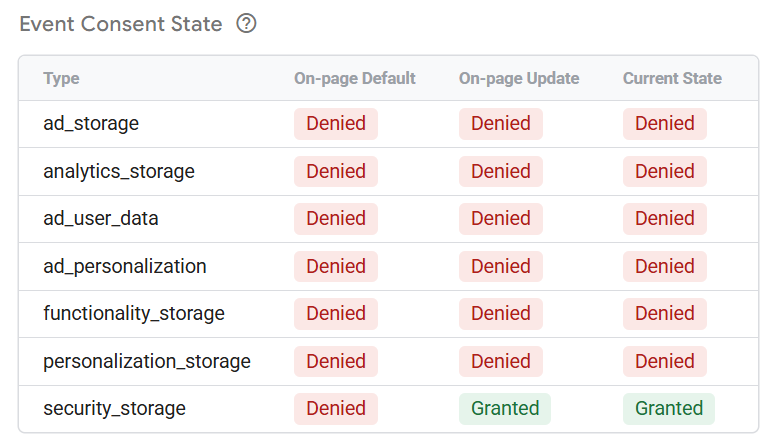Click the Event Consent State heading
The width and height of the screenshot is (781, 447).
[121, 24]
